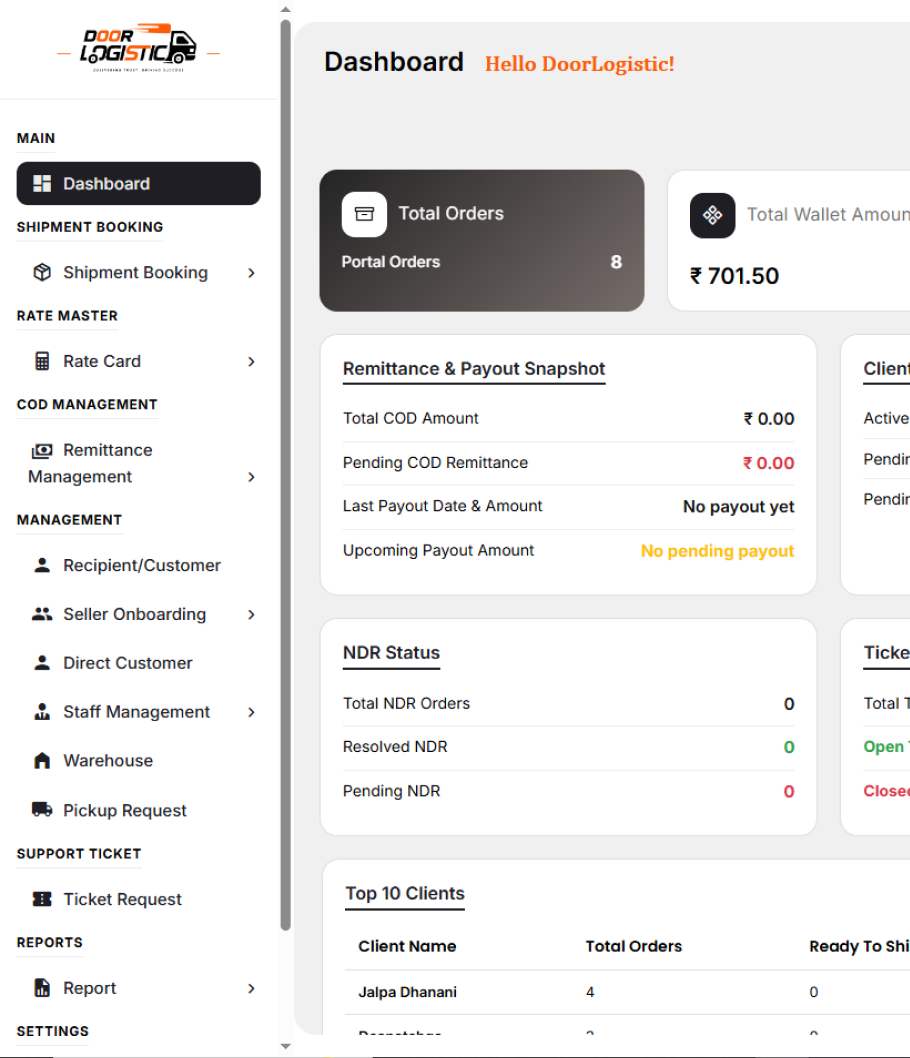Image resolution: width=910 pixels, height=1058 pixels.
Task: Open the Report menu item
Action: point(138,988)
